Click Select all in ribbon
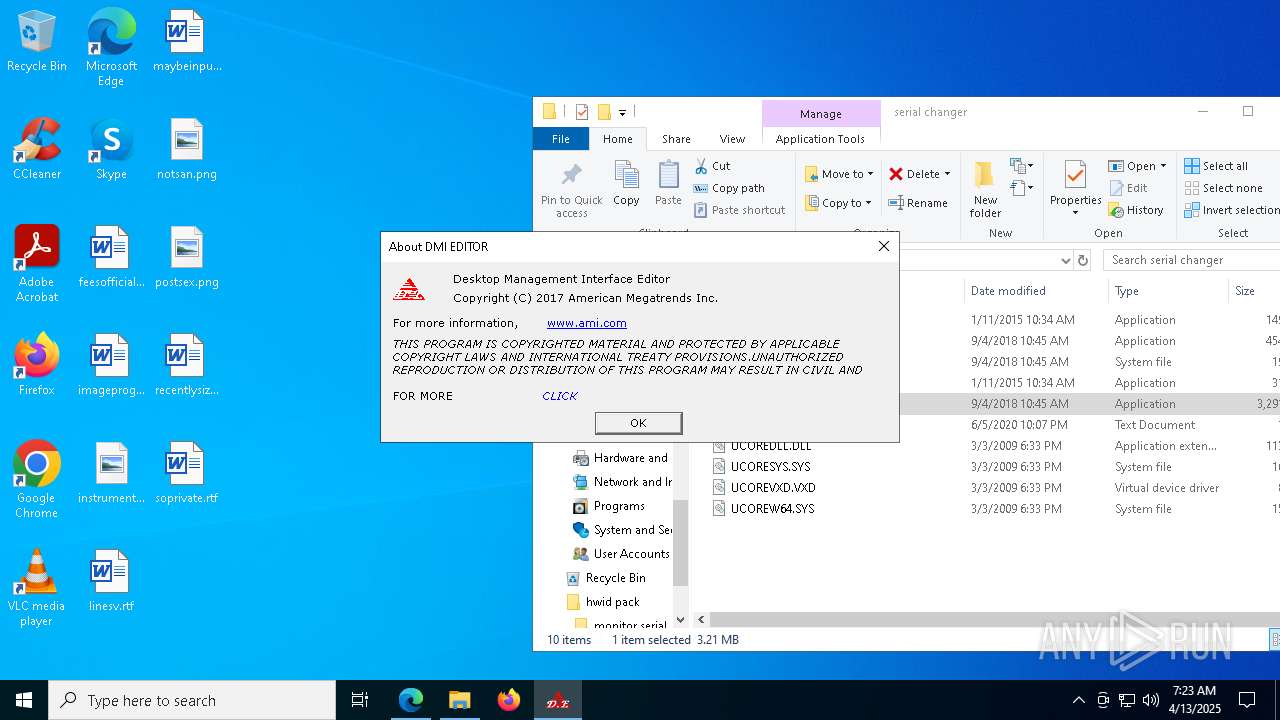1280x720 pixels. pyautogui.click(x=1216, y=166)
